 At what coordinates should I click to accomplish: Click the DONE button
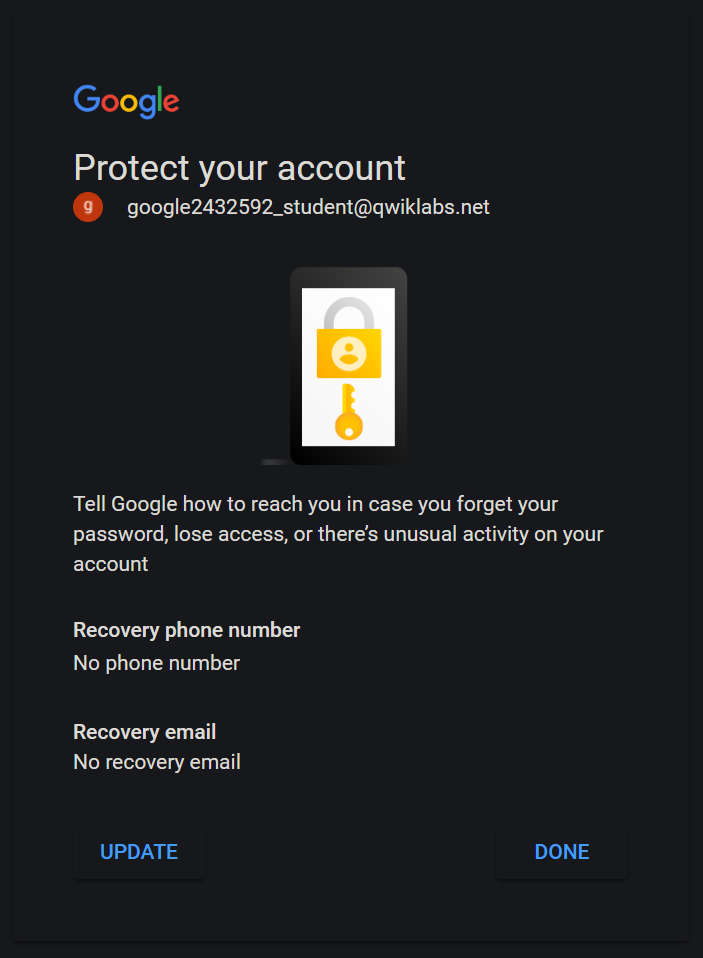pos(562,852)
